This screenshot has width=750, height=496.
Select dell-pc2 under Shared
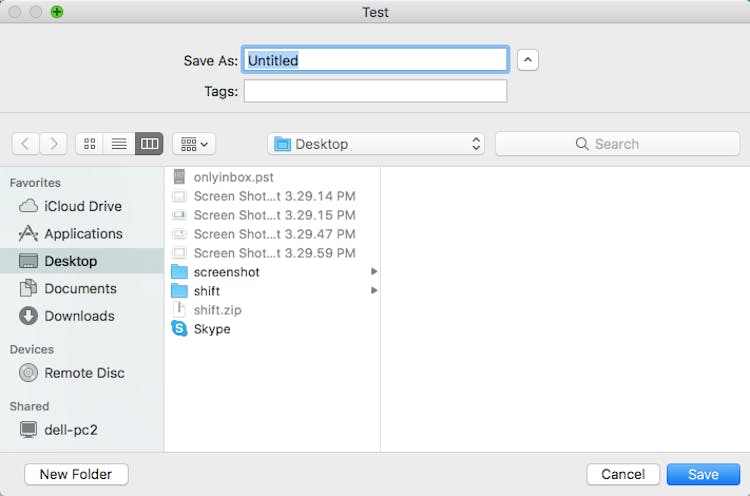70,430
